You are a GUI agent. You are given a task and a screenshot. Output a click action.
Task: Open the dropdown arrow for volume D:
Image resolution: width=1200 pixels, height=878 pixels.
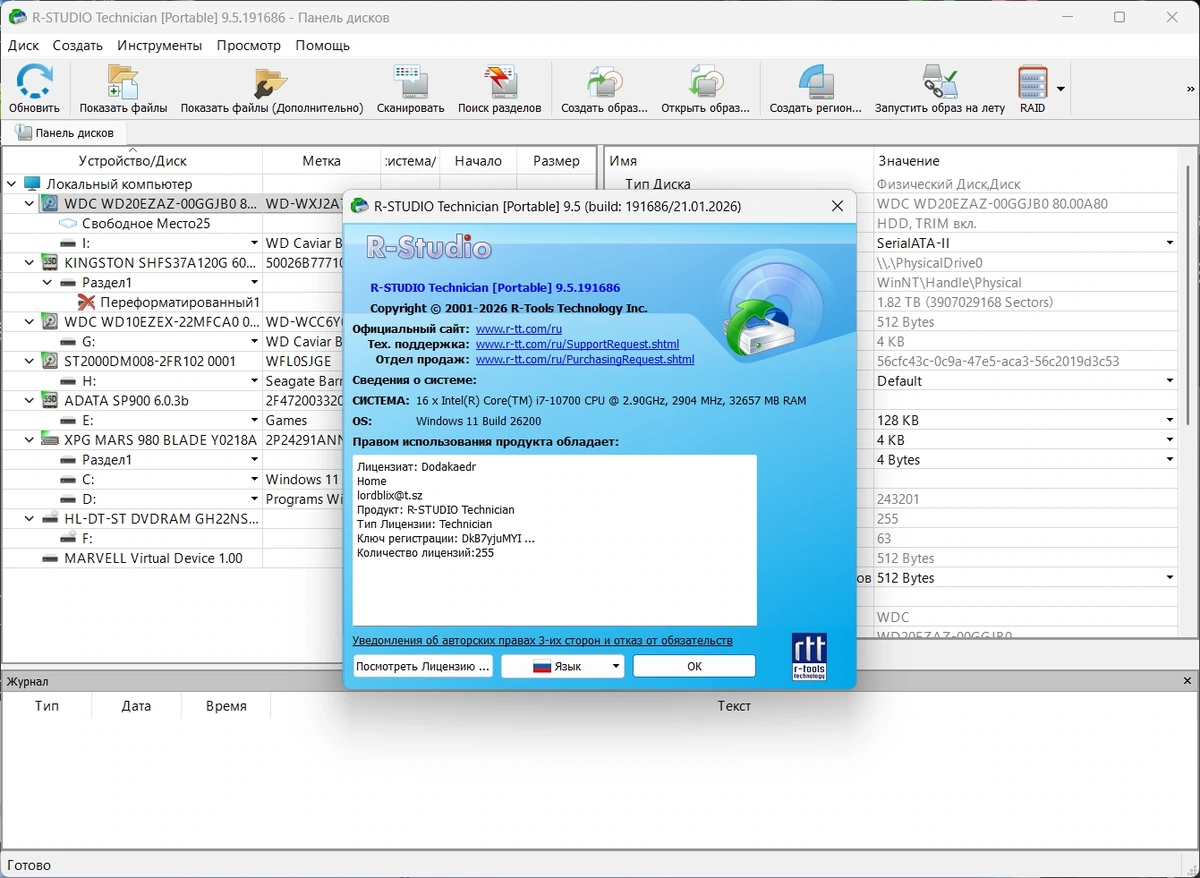(x=254, y=499)
